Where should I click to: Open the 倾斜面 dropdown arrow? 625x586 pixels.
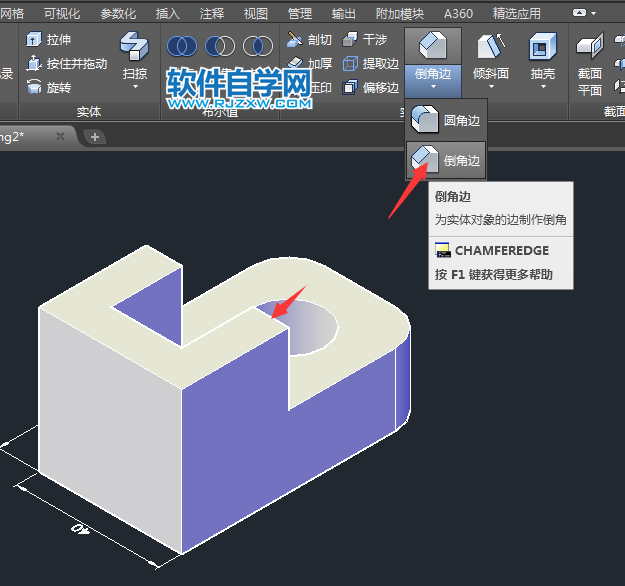[x=490, y=87]
